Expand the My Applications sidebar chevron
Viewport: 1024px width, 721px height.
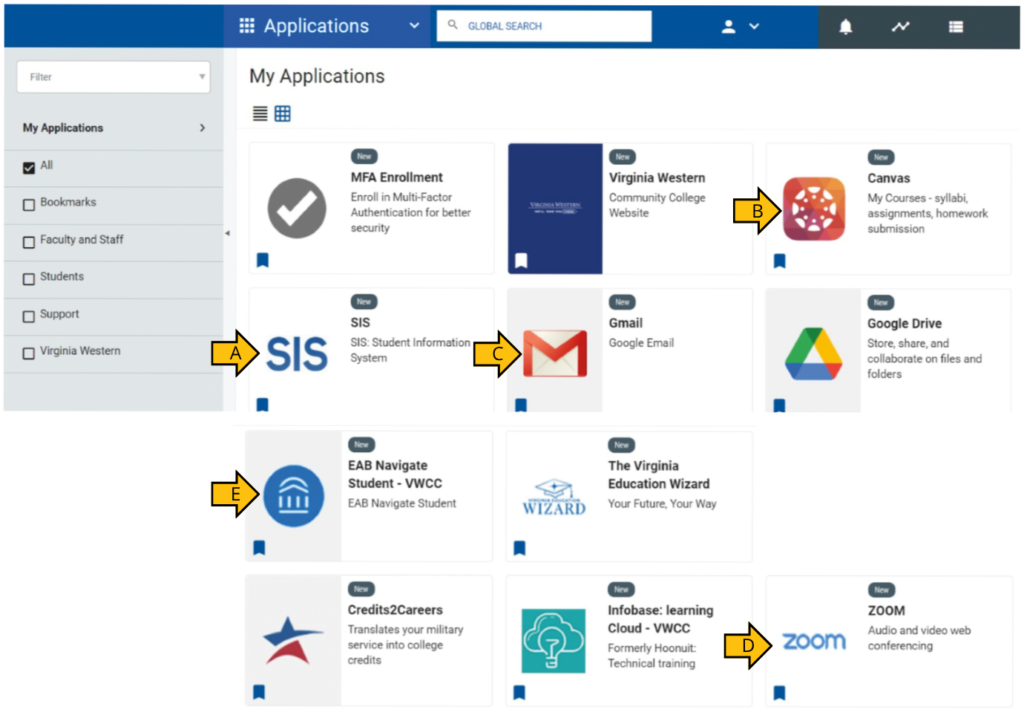click(x=202, y=128)
